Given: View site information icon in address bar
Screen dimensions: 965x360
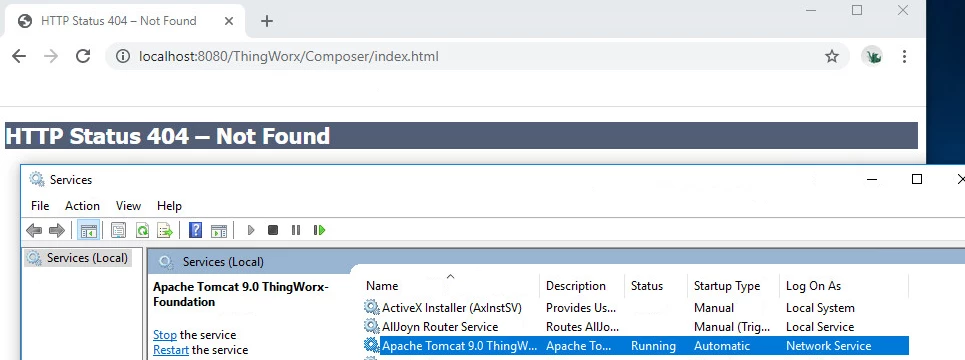Looking at the screenshot, I should tap(123, 57).
